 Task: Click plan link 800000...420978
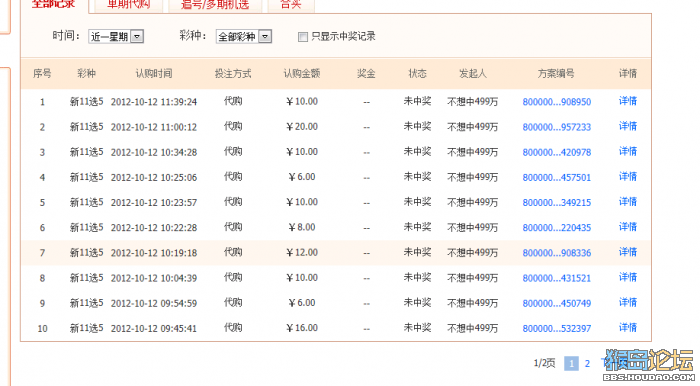click(557, 152)
